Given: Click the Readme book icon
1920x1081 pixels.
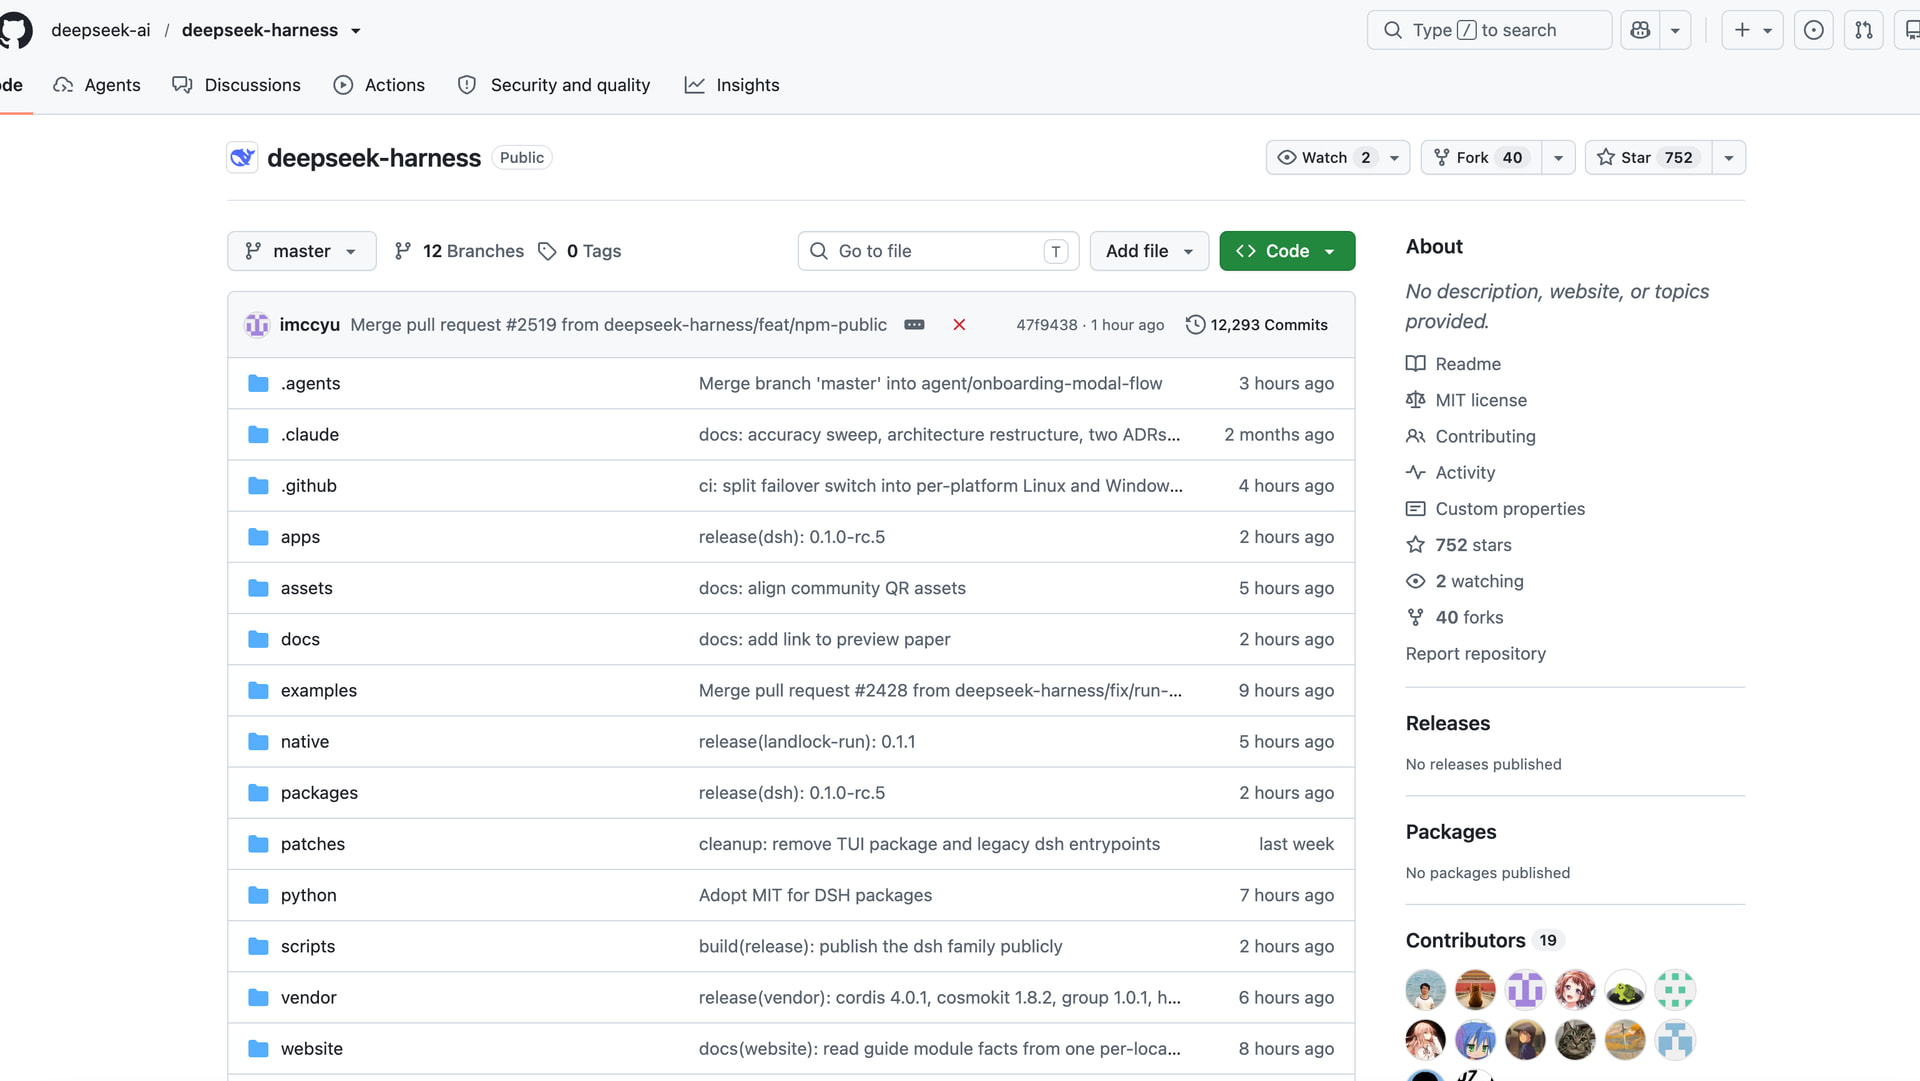Looking at the screenshot, I should tap(1415, 364).
